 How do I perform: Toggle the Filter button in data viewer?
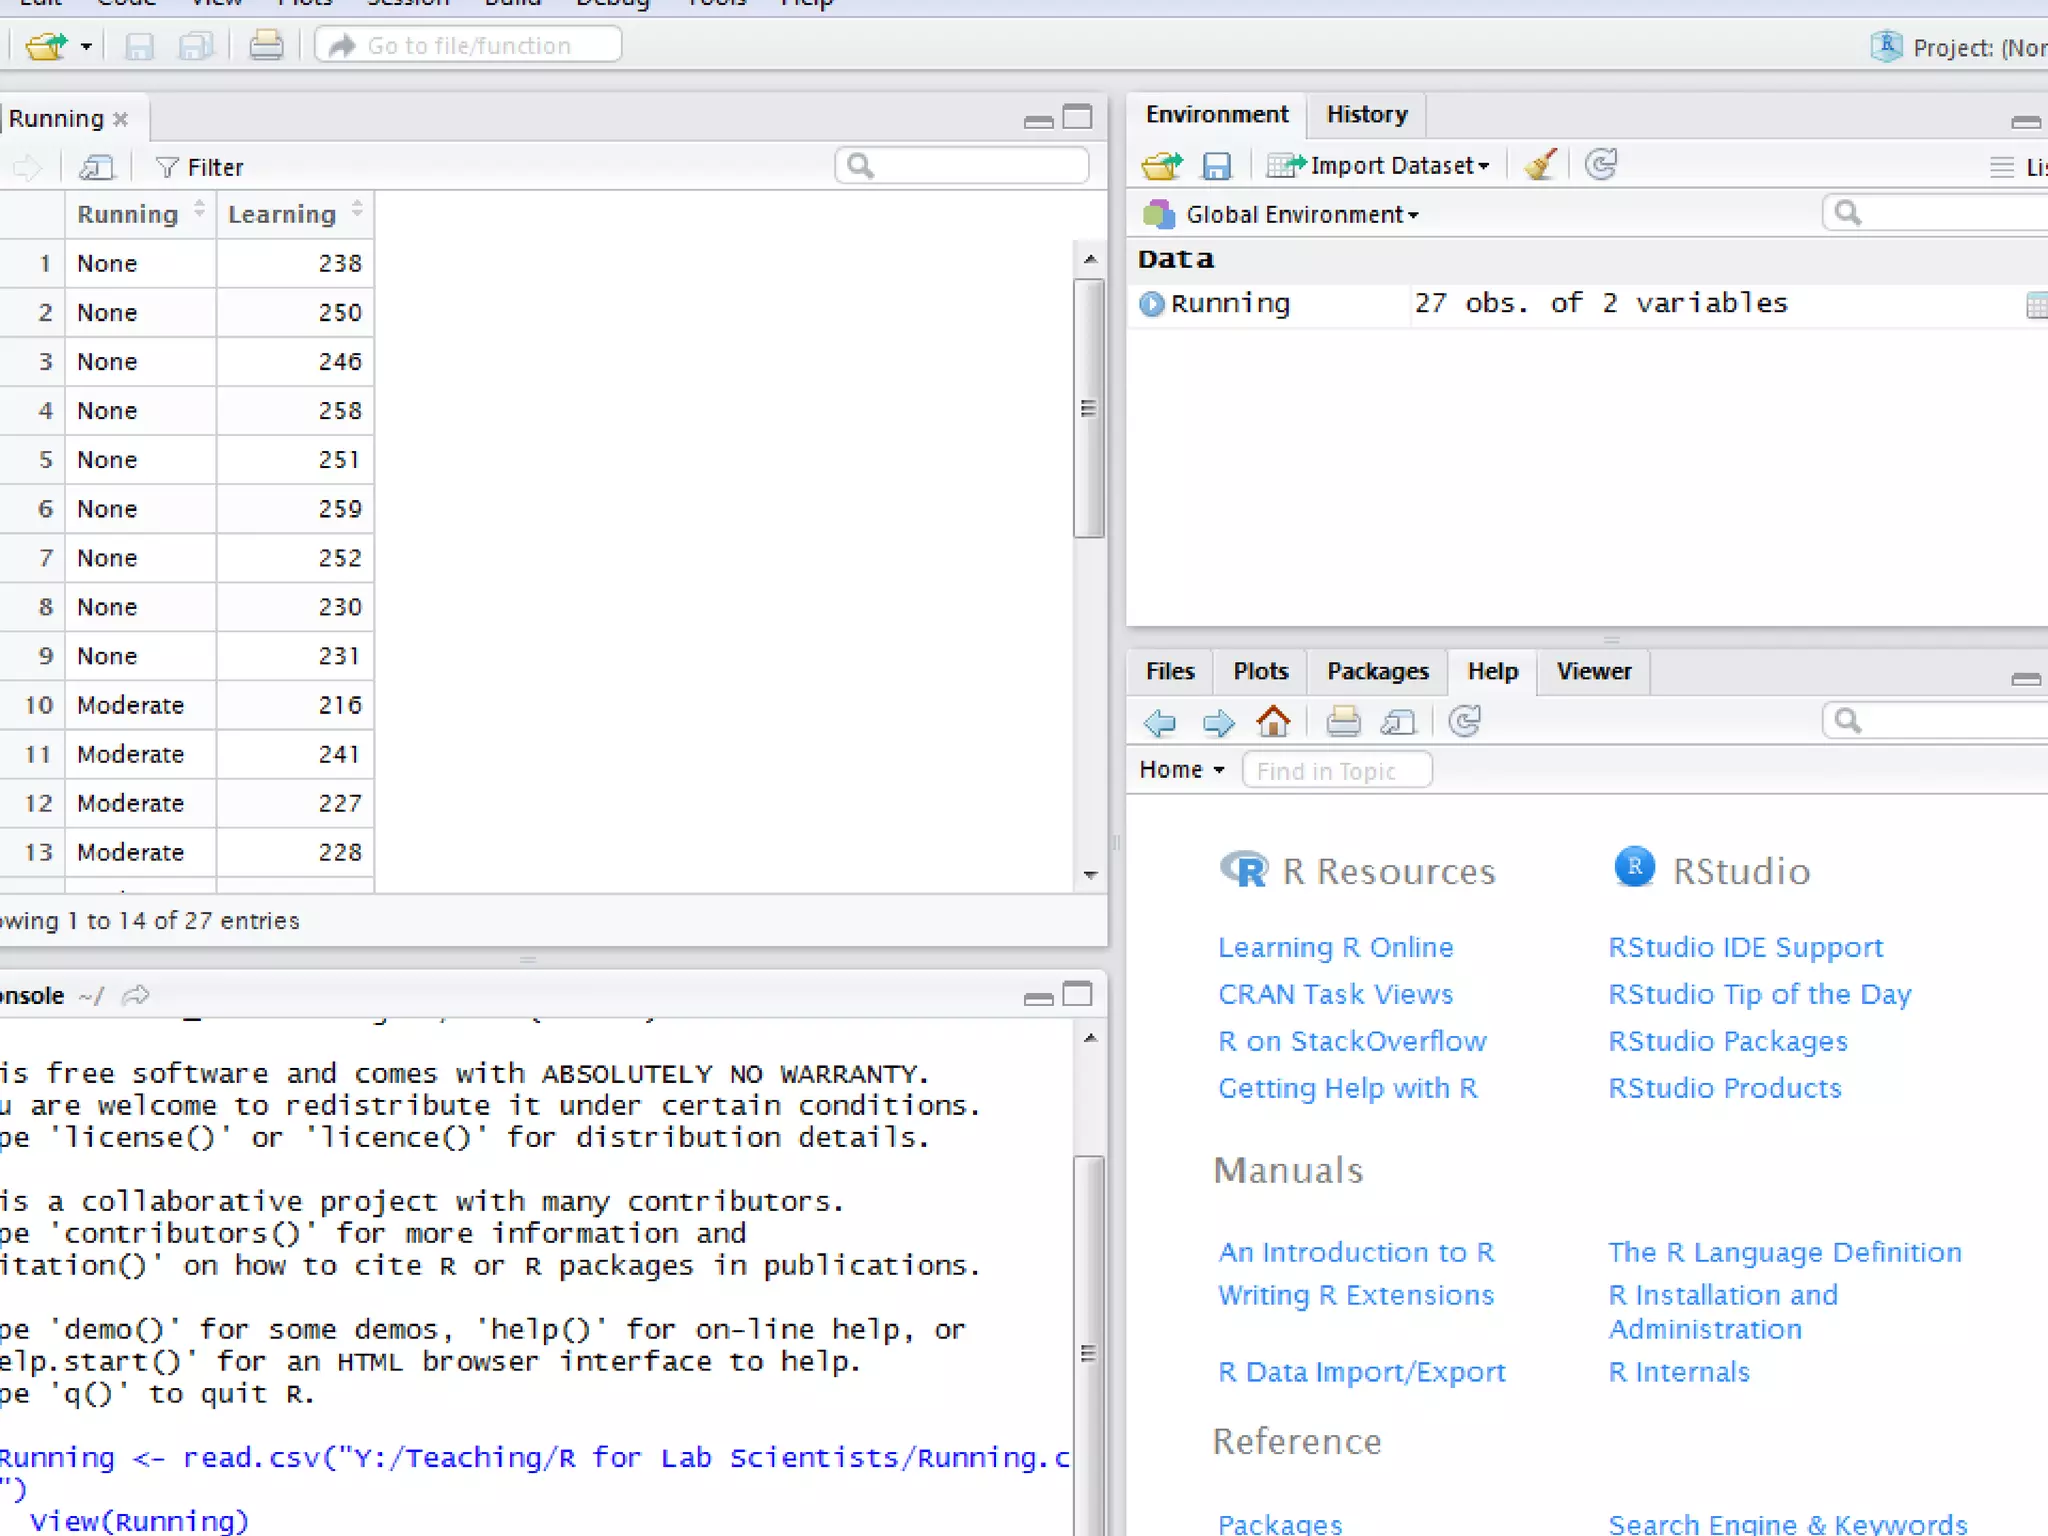[x=201, y=167]
